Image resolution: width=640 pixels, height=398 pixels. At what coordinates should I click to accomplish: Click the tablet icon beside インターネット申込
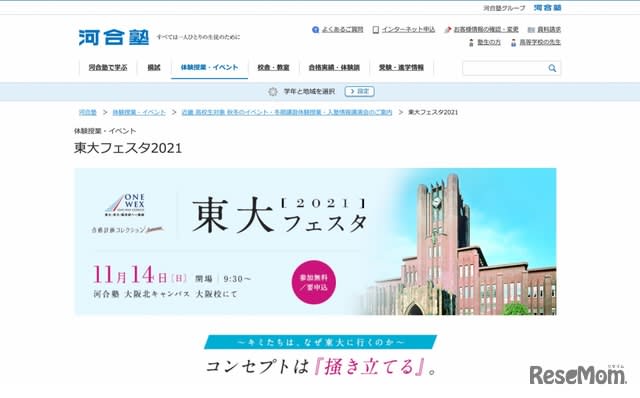pos(376,30)
